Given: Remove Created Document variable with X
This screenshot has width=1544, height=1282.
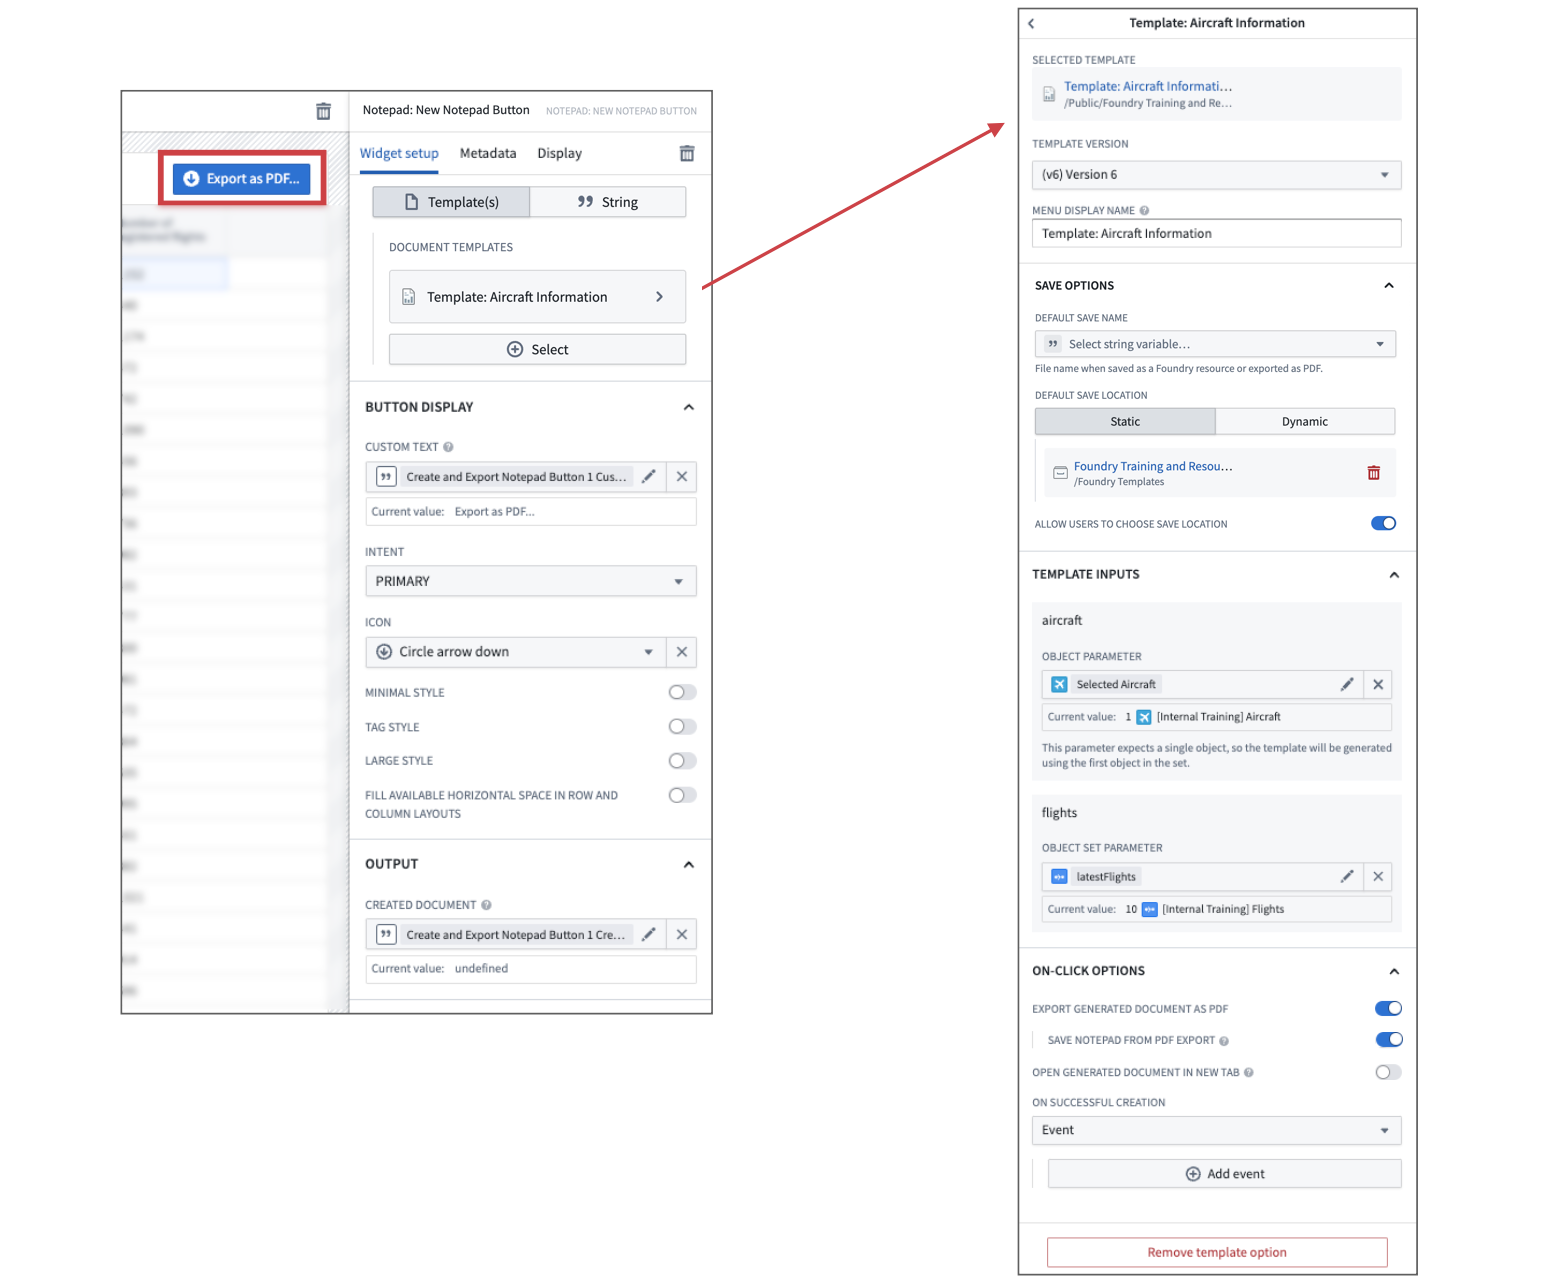Looking at the screenshot, I should (x=682, y=934).
